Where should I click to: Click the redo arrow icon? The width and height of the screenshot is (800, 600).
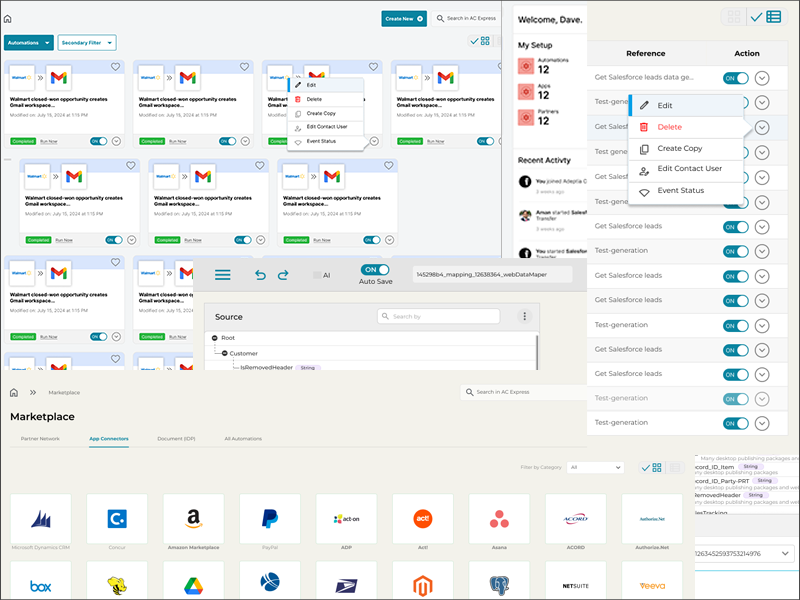[x=283, y=275]
